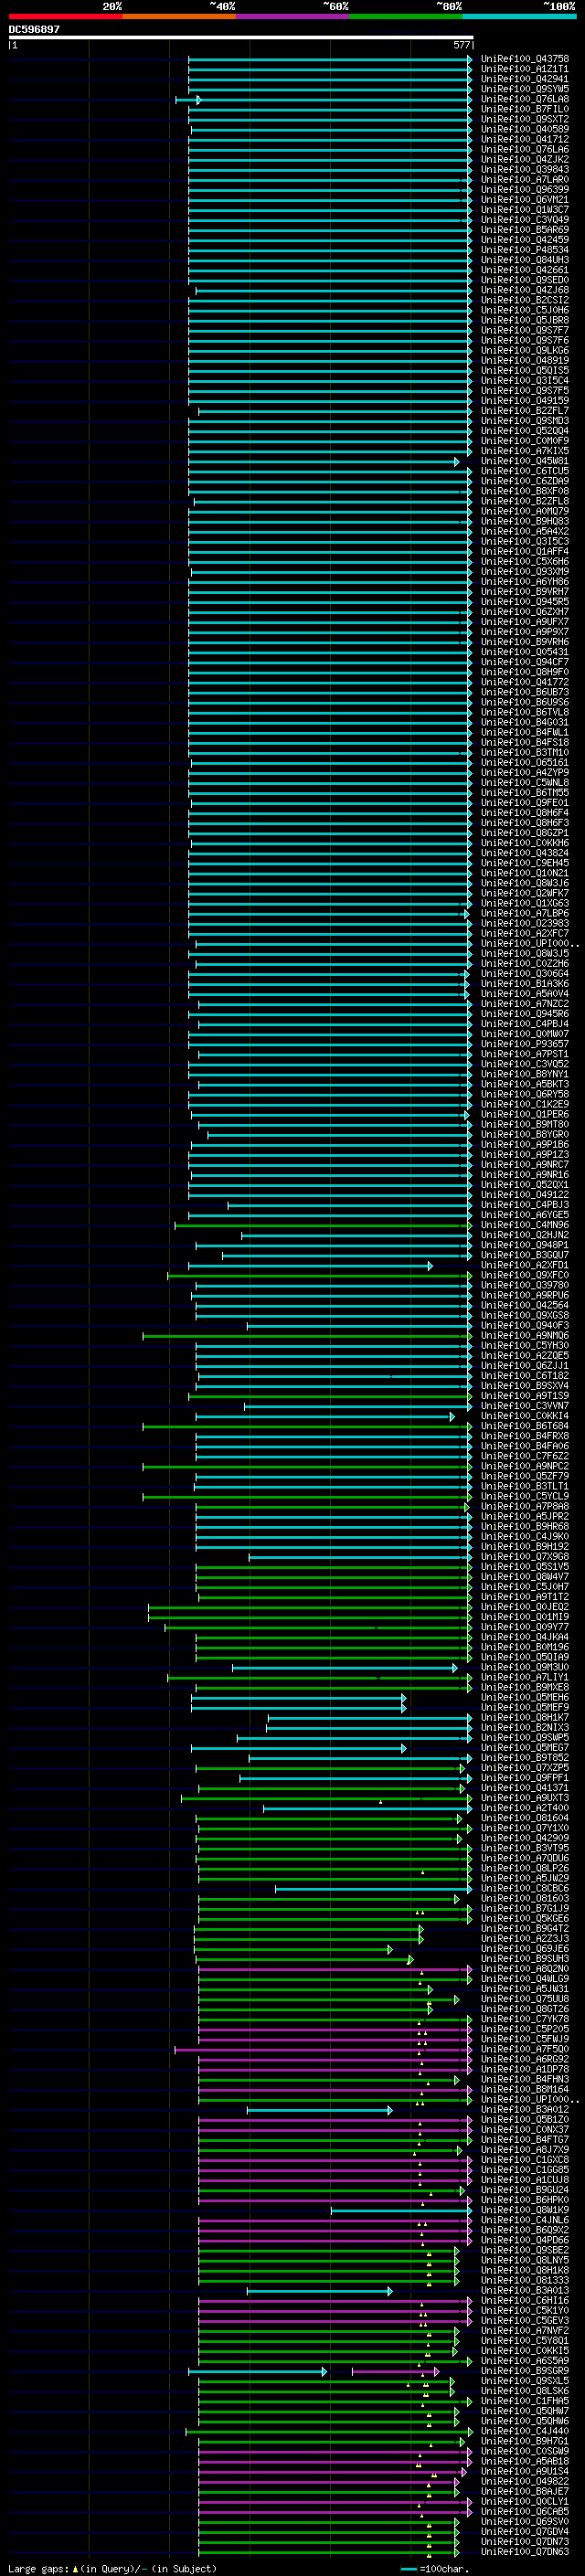Select the UniRef100_Q76LA8 label
Image resolution: width=585 pixels, height=2576 pixels.
(x=525, y=99)
